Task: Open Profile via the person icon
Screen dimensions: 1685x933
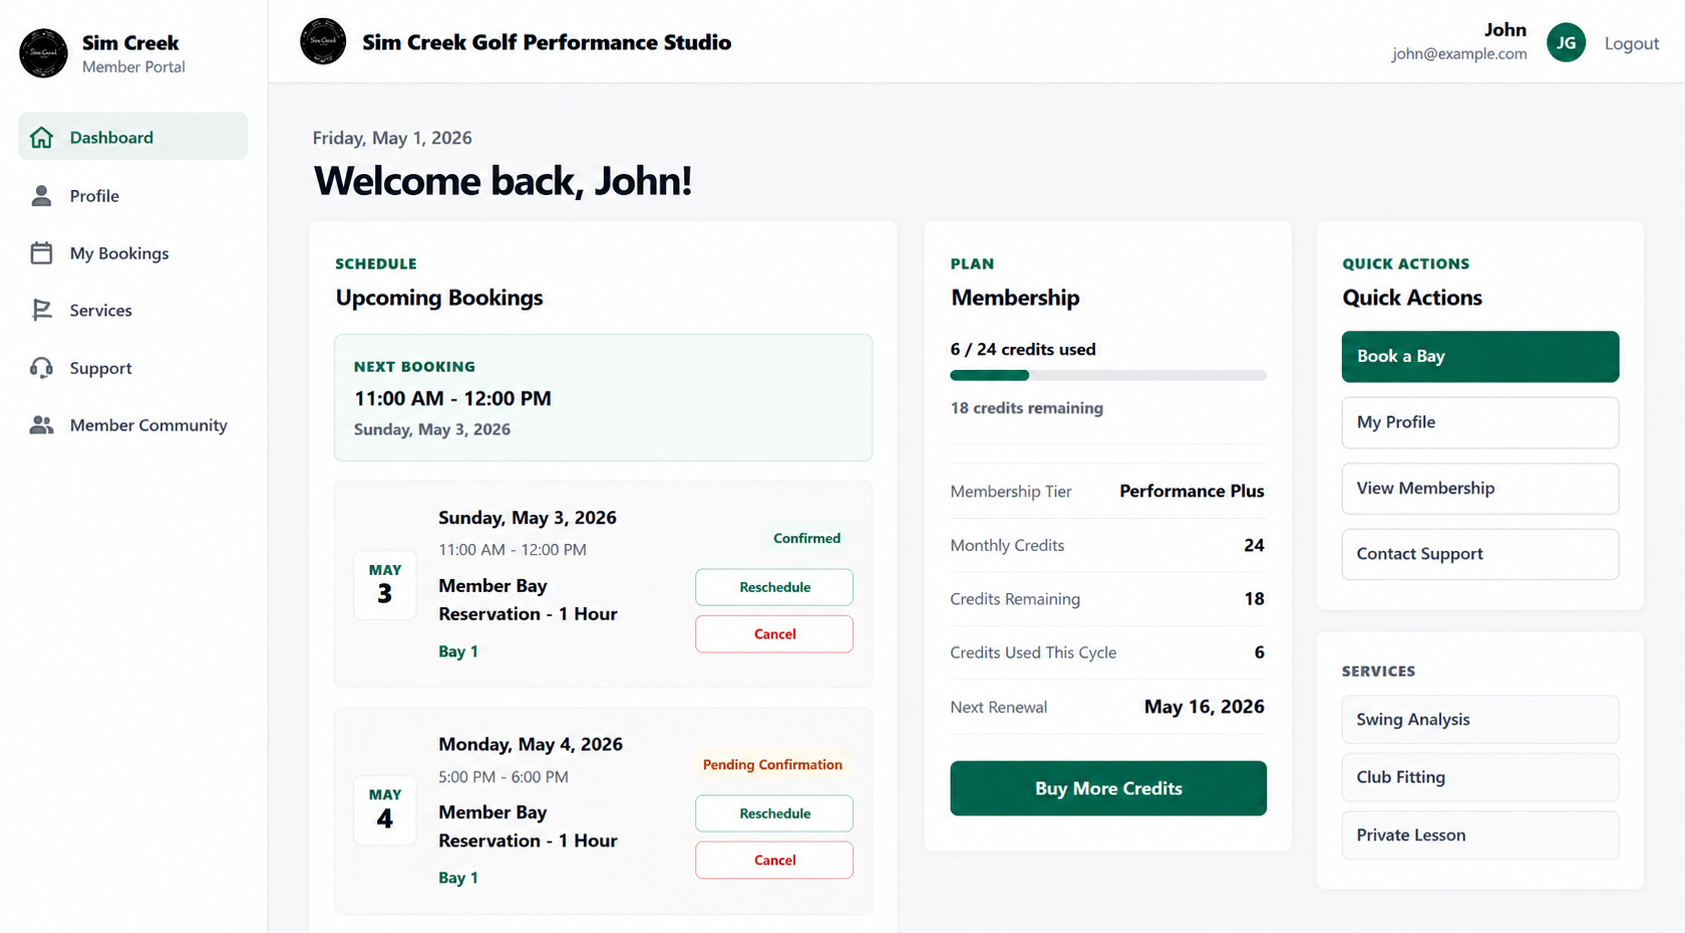Action: (41, 195)
